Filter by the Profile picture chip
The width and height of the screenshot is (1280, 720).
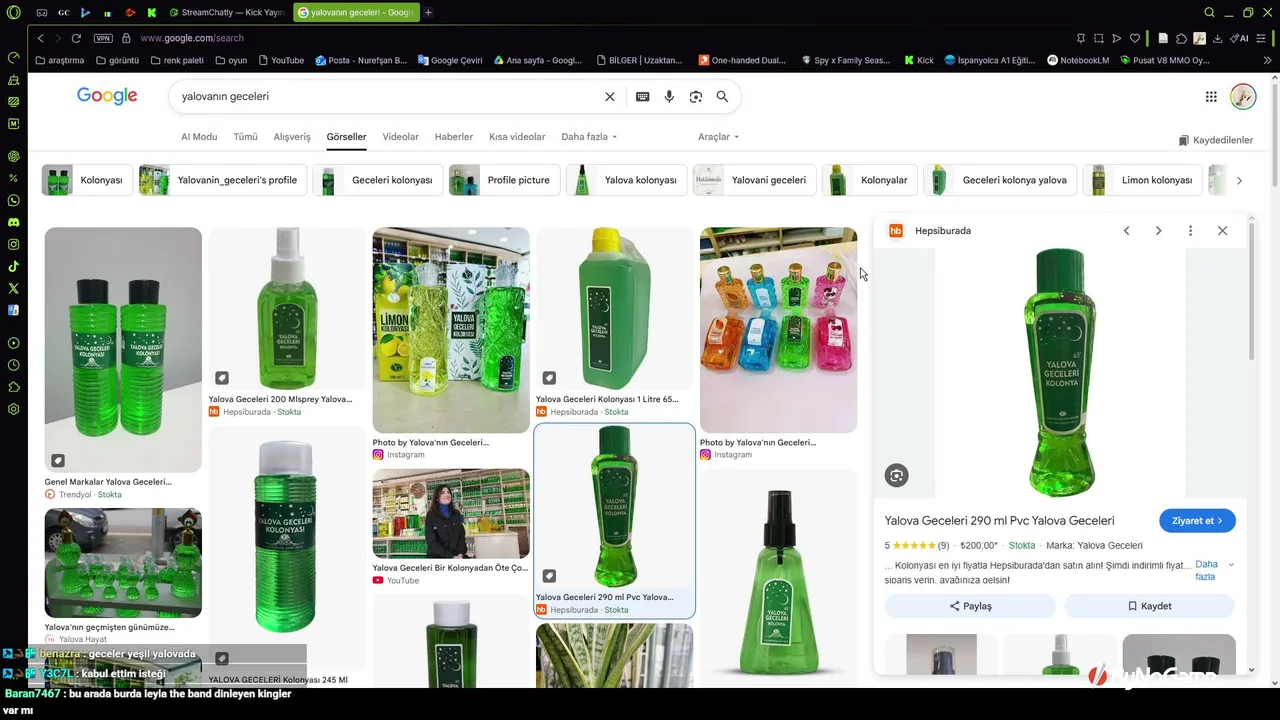click(504, 180)
